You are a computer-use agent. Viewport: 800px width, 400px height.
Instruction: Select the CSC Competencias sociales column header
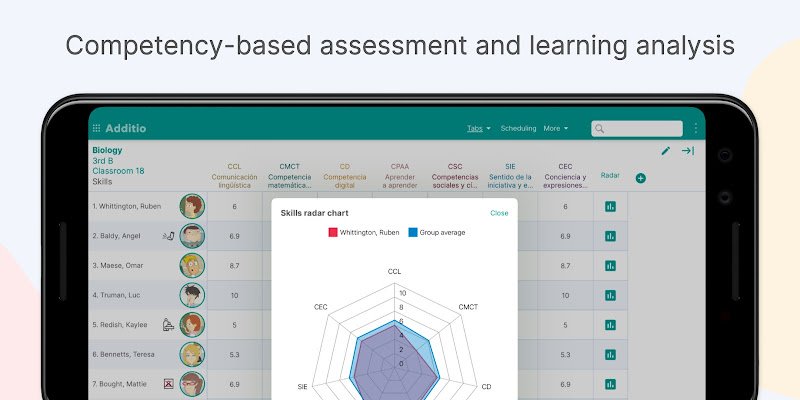tap(455, 176)
